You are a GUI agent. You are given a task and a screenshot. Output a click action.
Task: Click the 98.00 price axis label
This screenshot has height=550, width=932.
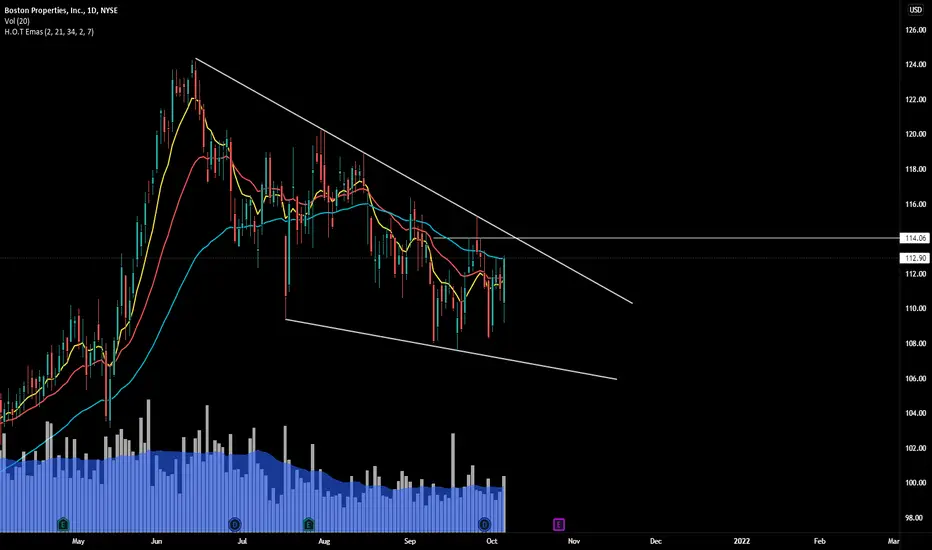pyautogui.click(x=915, y=517)
